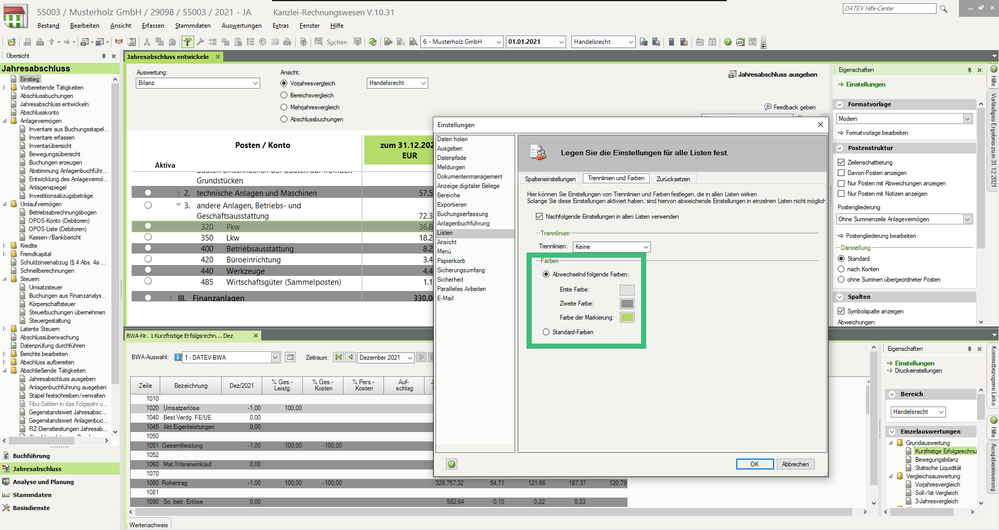Switch to Spalteneinstellungen tab in dialog
This screenshot has height=530, width=999.
pos(550,179)
